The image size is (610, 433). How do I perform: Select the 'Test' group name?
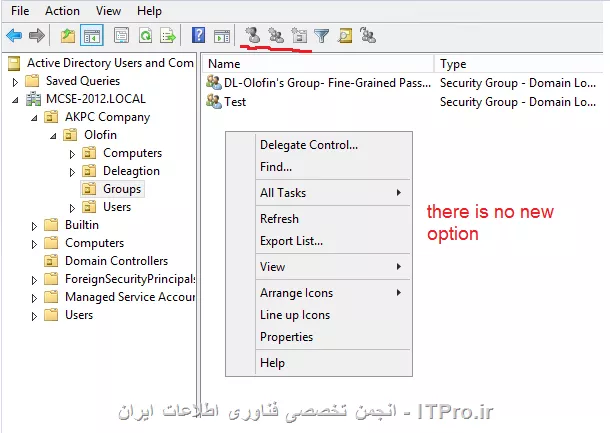tap(235, 102)
